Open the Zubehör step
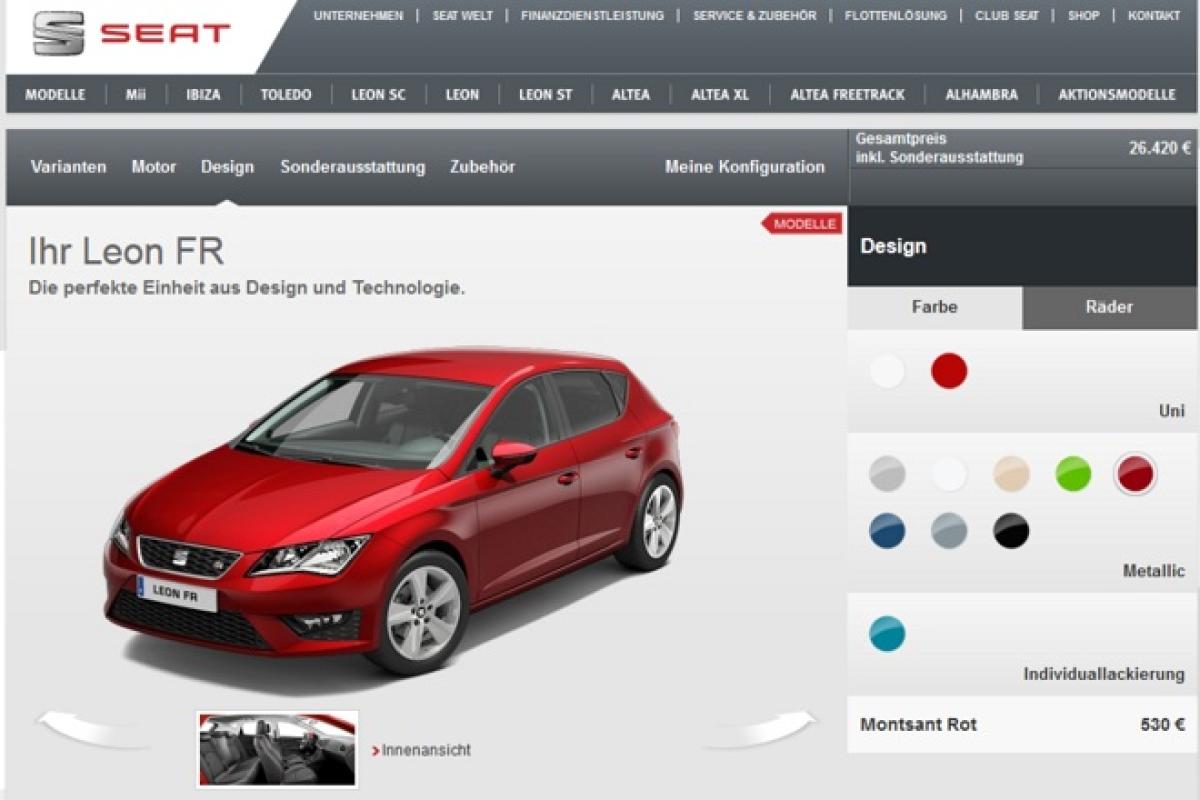 coord(482,167)
